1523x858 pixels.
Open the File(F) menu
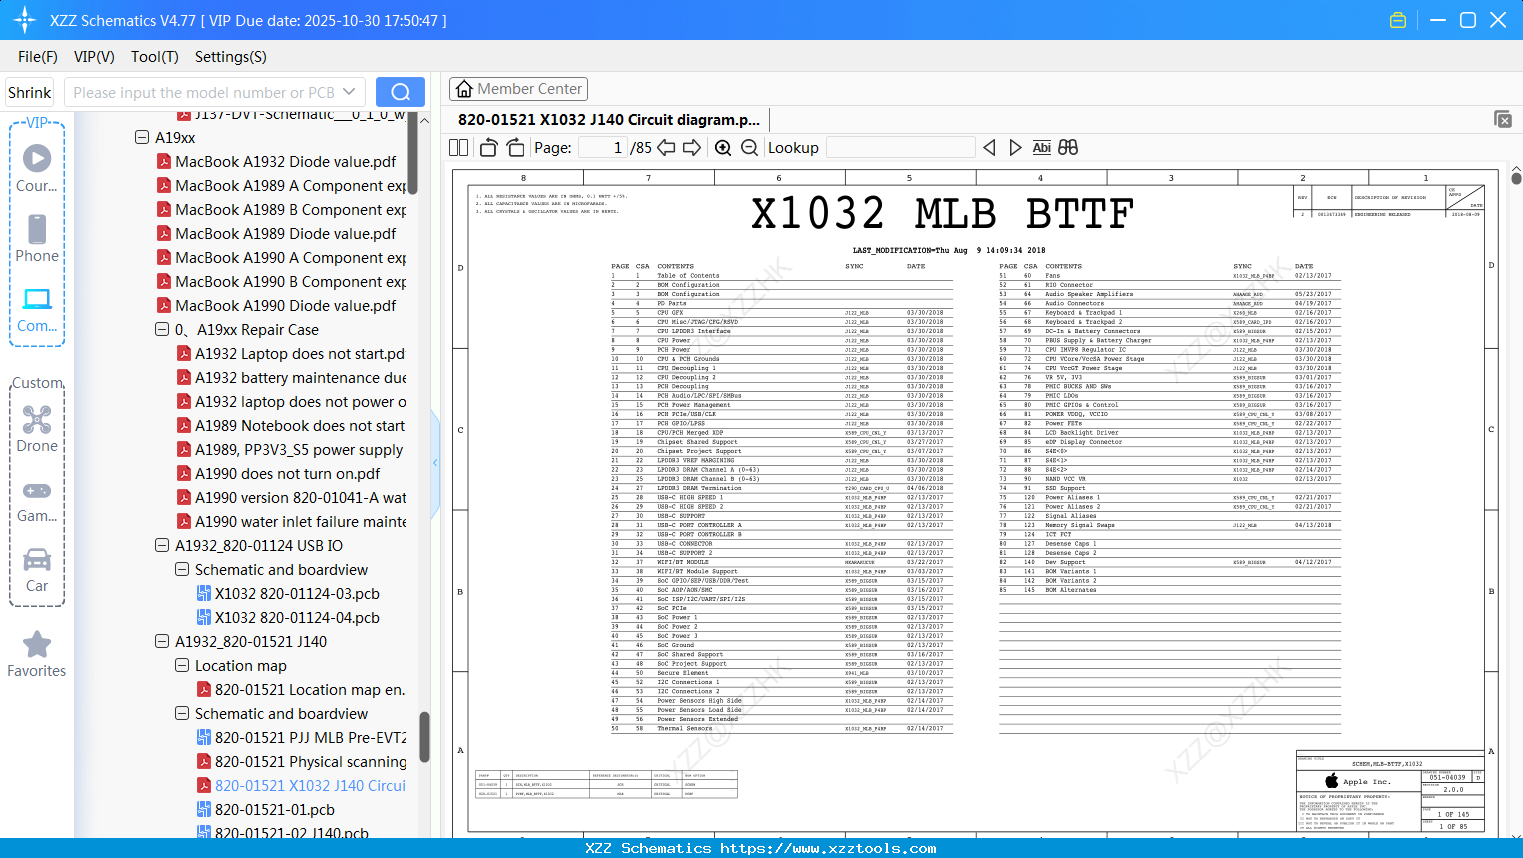tap(38, 57)
